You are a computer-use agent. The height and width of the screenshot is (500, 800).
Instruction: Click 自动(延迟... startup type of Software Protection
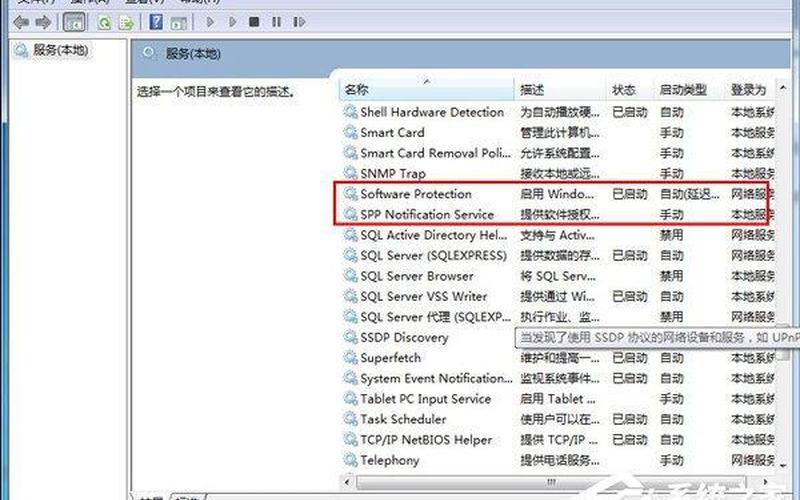pos(689,194)
